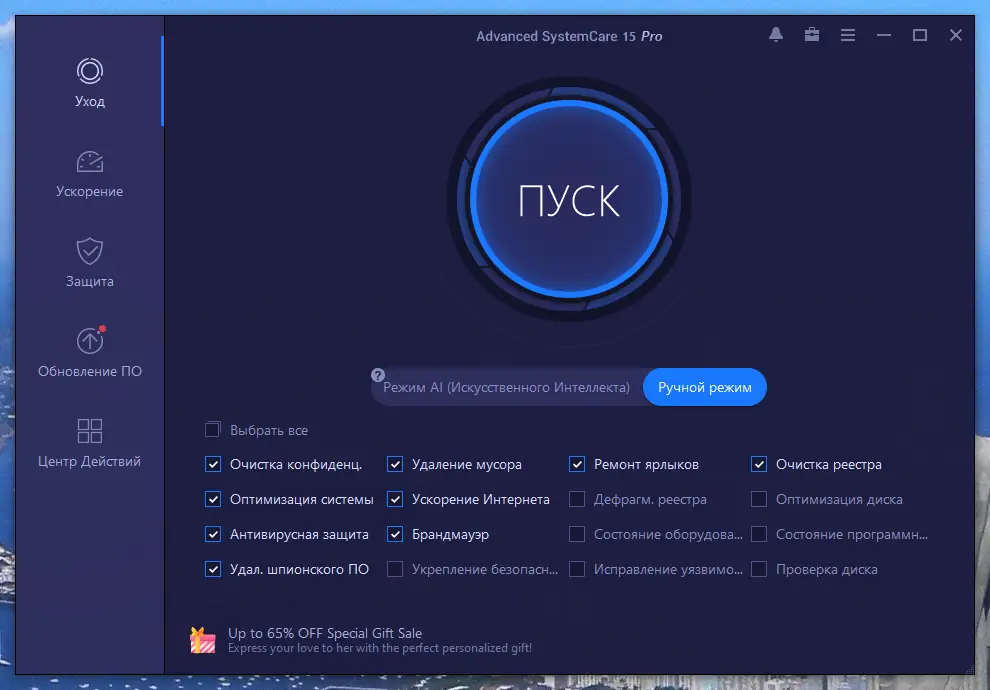Screen dimensions: 990x690
Task: Click the gift box sale icon
Action: point(203,640)
